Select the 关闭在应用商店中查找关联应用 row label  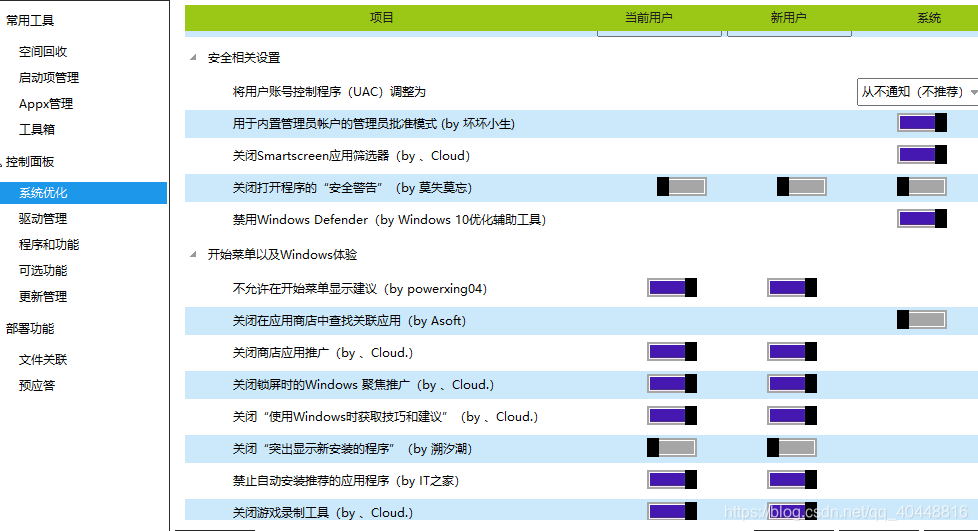point(349,321)
